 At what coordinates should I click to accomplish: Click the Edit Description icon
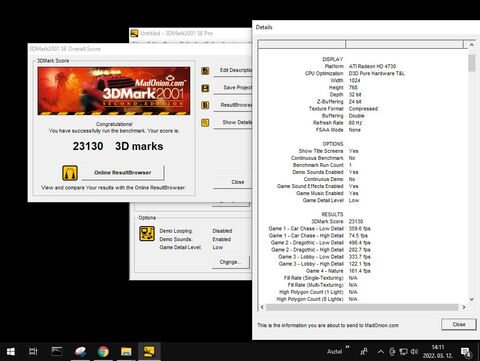coord(205,71)
